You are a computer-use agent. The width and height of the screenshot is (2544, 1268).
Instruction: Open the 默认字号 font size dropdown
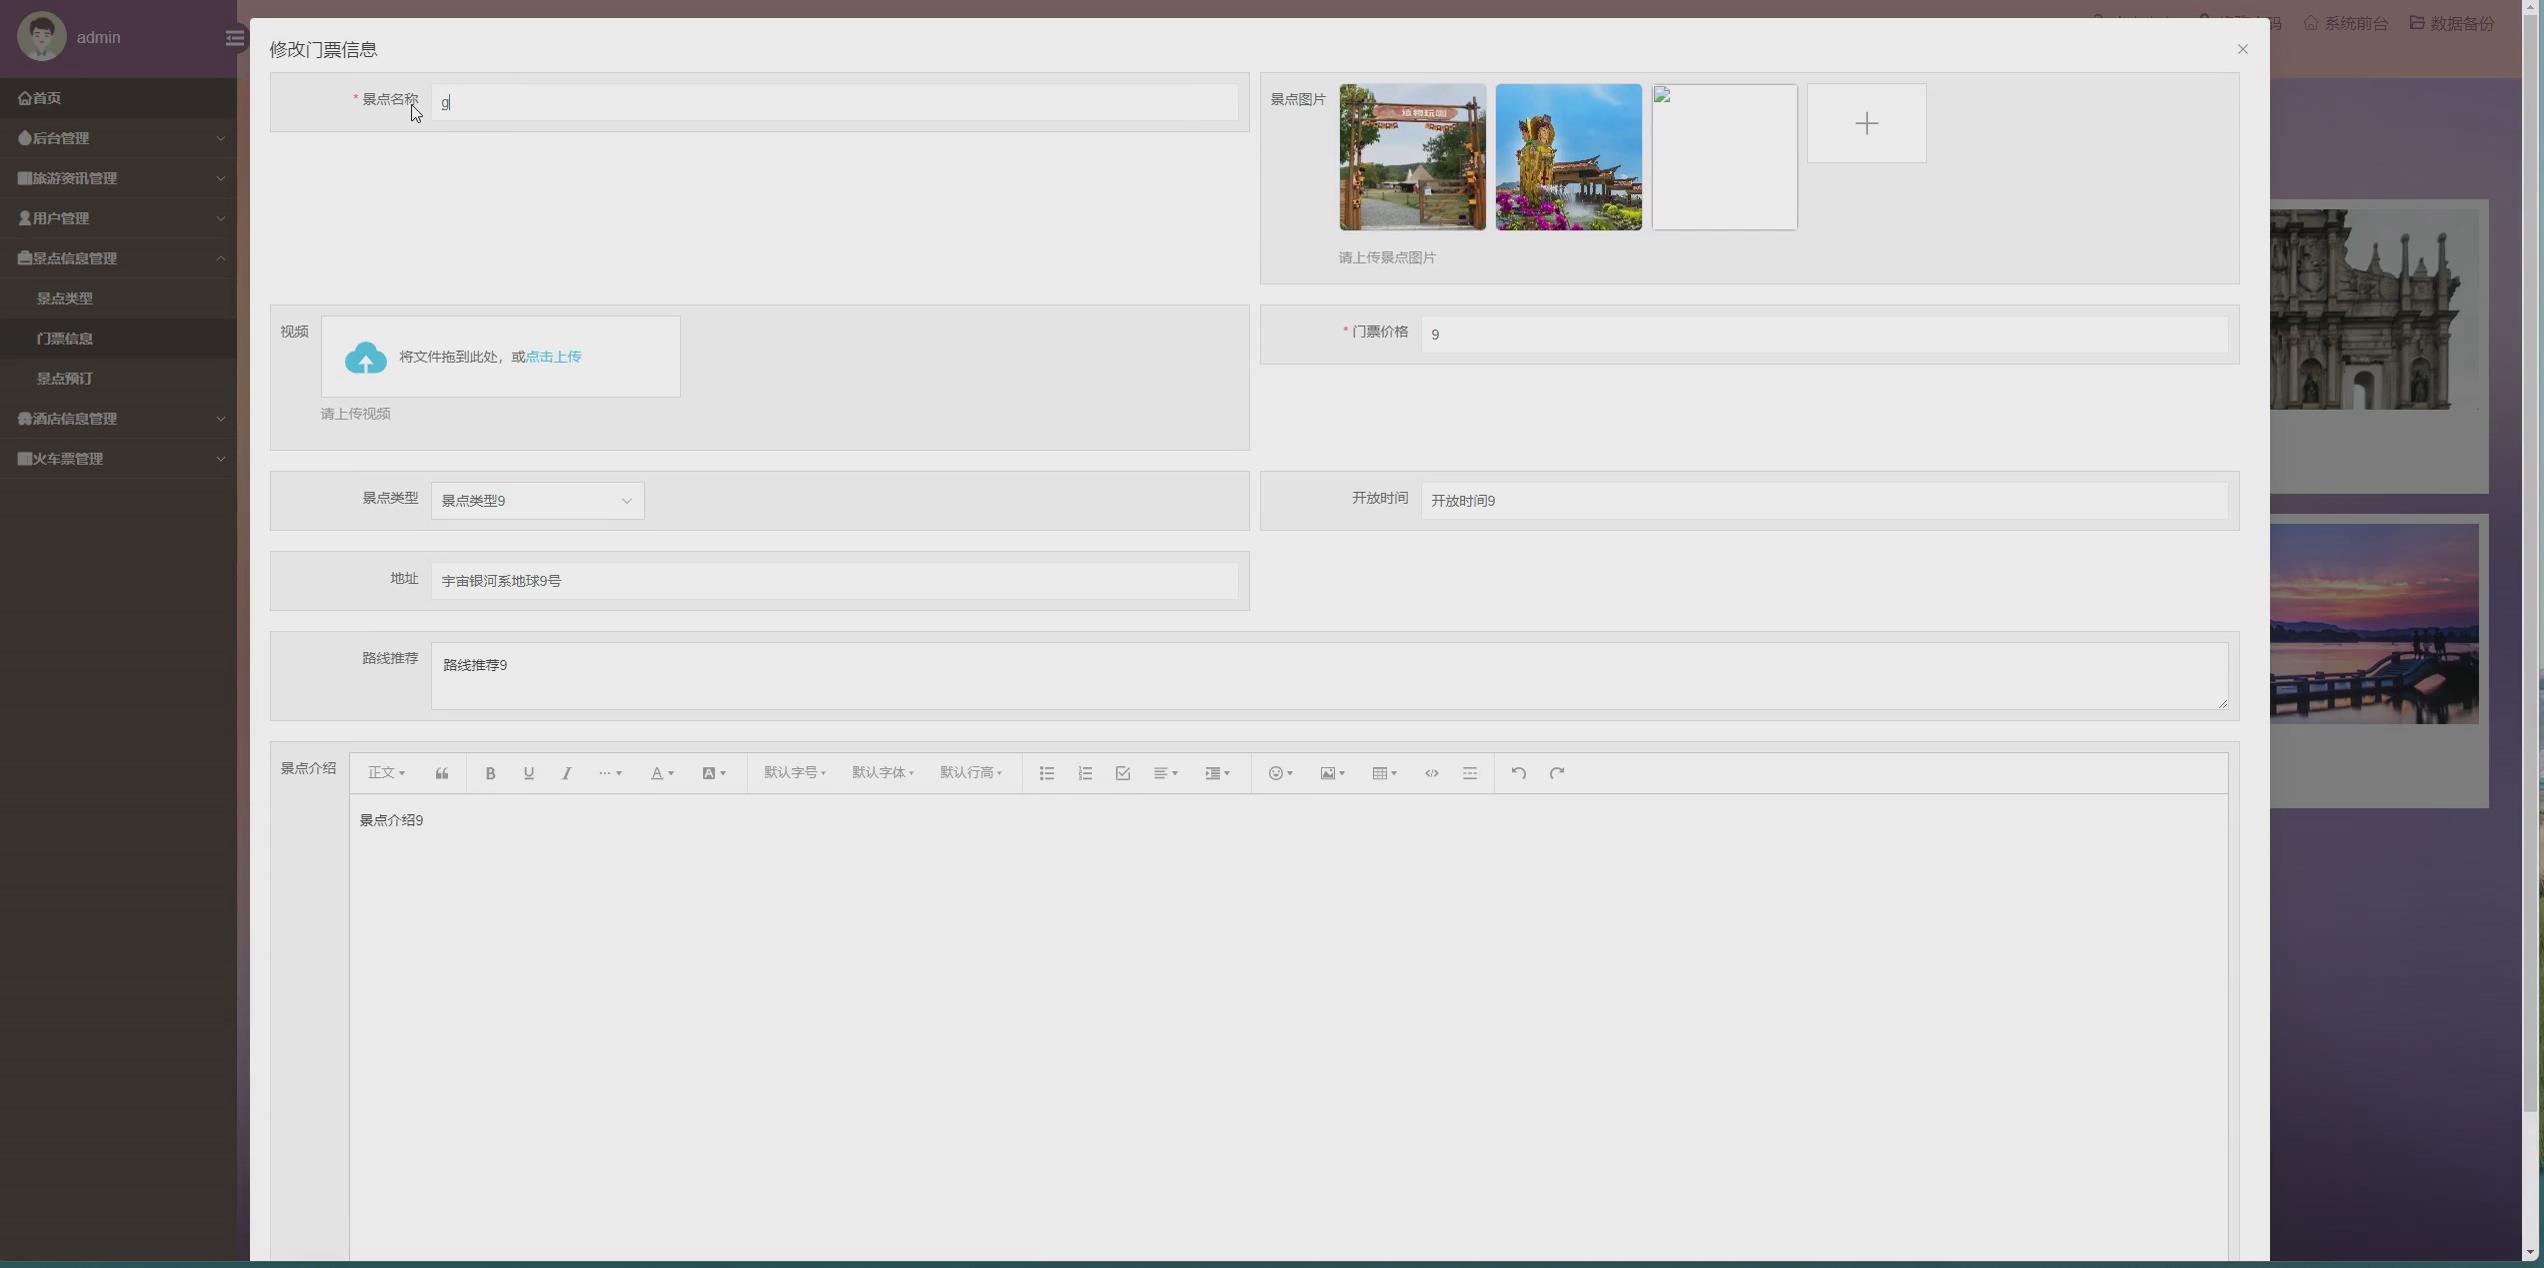pyautogui.click(x=794, y=773)
